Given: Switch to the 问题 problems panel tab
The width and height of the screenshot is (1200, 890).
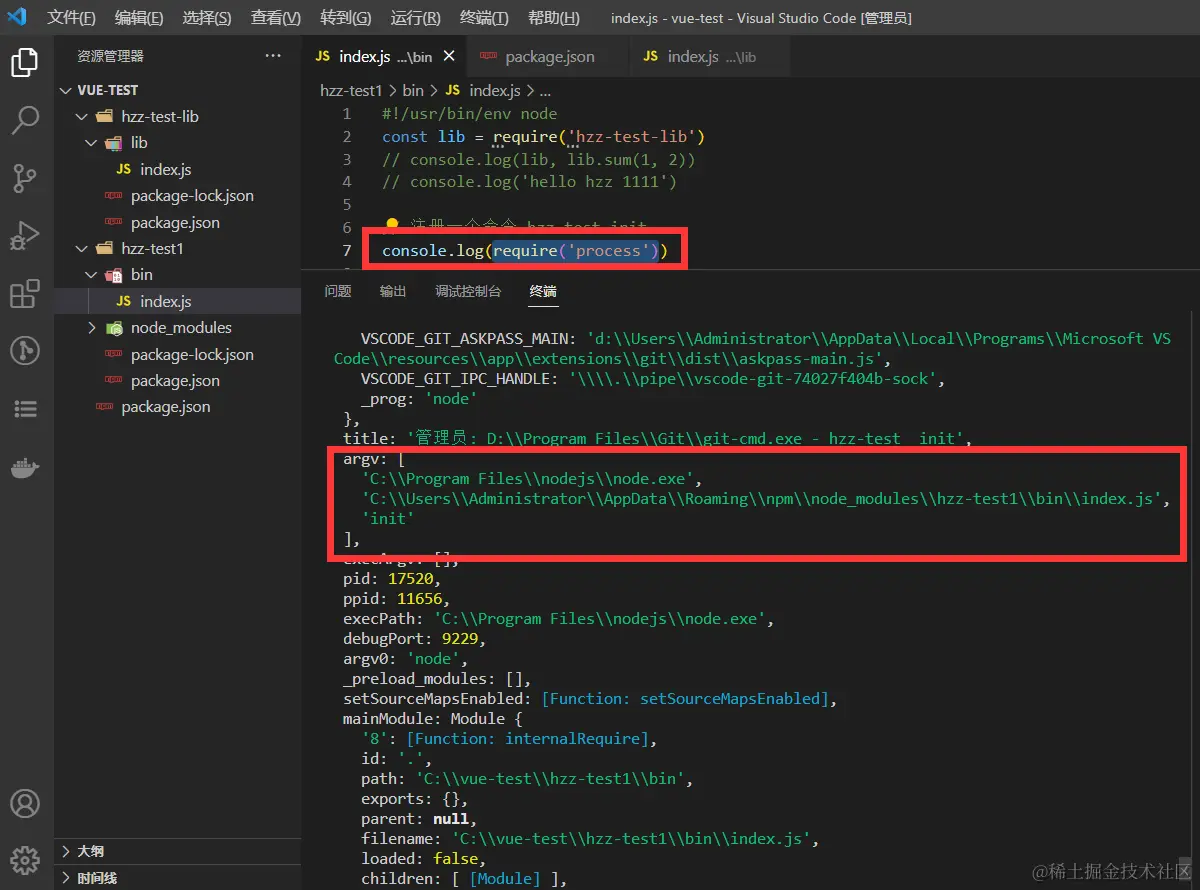Looking at the screenshot, I should point(338,291).
